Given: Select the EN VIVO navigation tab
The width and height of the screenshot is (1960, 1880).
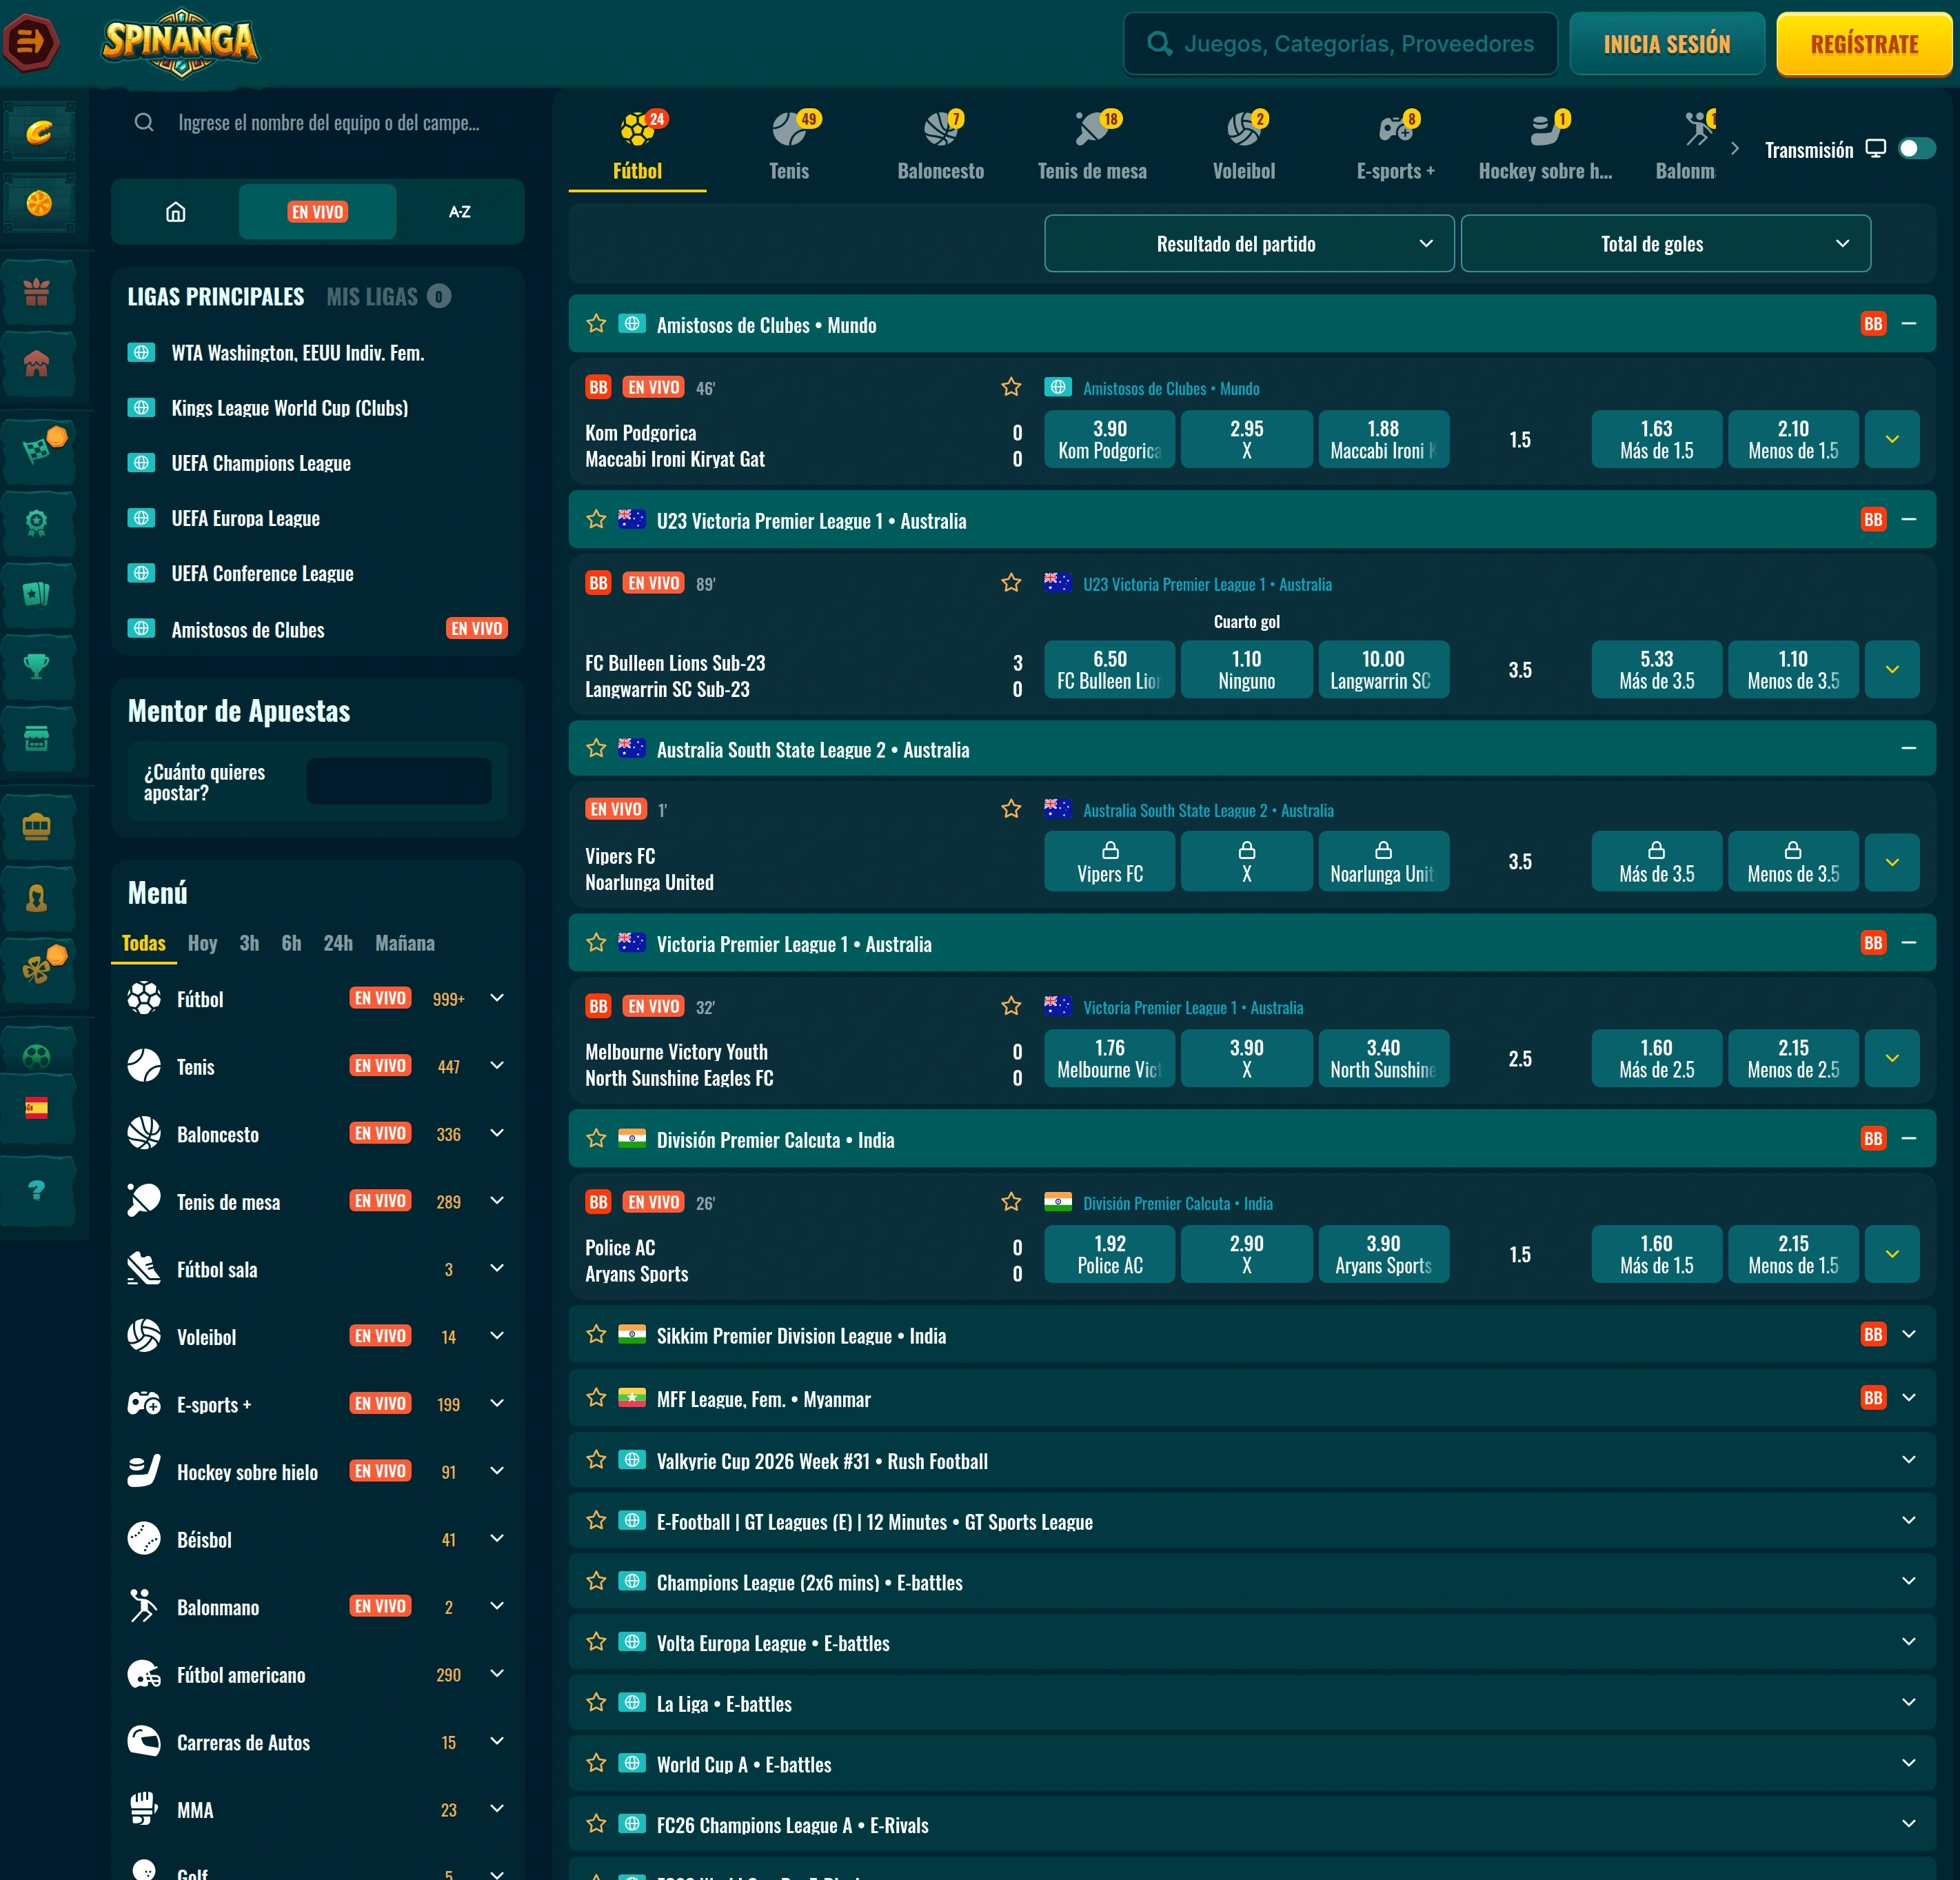Looking at the screenshot, I should point(317,212).
